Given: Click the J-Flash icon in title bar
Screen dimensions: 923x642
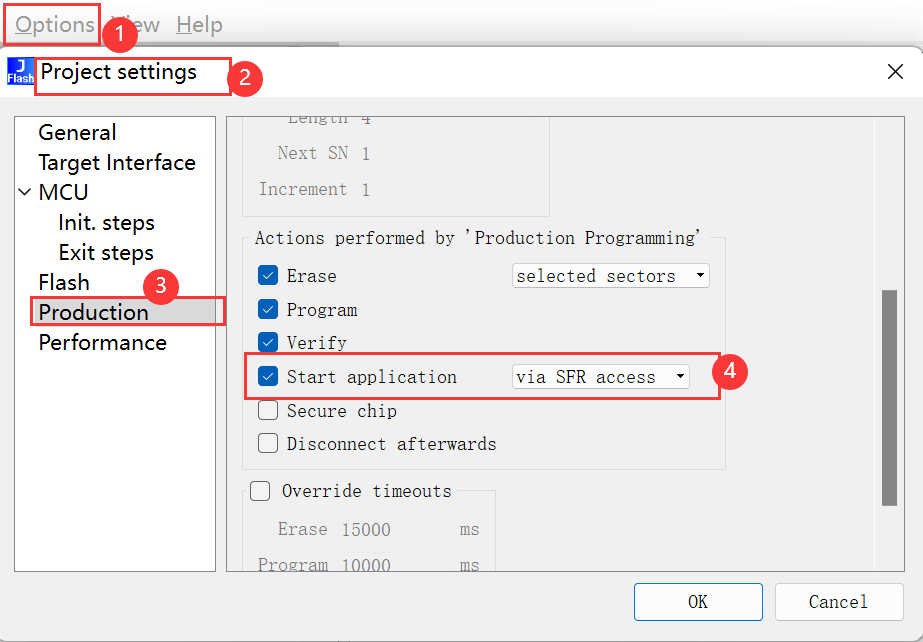Looking at the screenshot, I should point(20,72).
